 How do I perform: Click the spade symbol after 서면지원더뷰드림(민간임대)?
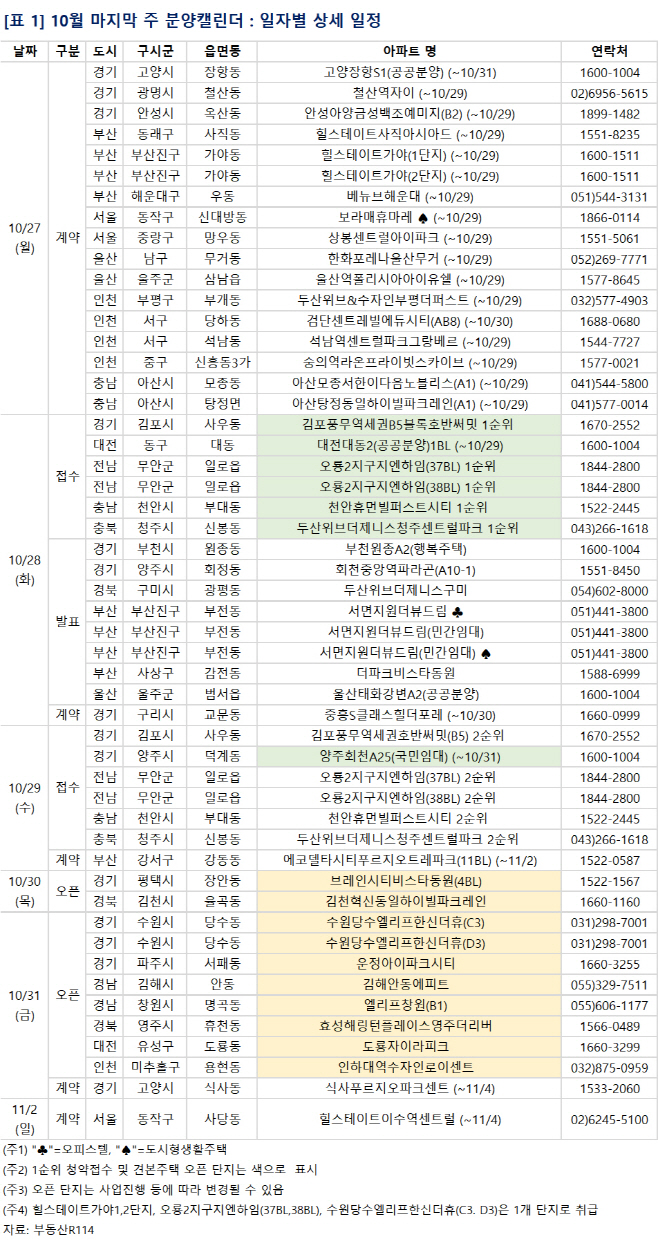point(484,653)
